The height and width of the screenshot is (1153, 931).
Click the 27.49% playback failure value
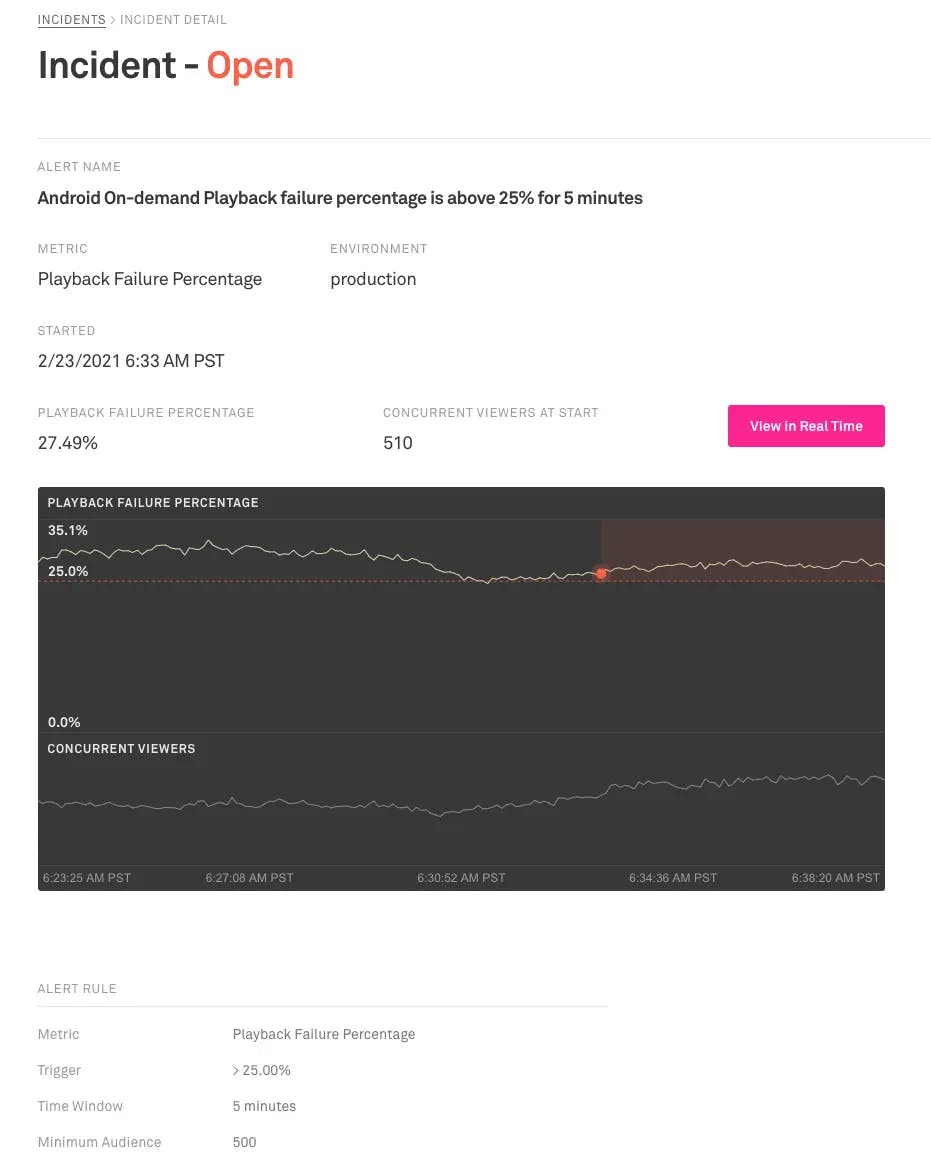point(68,443)
